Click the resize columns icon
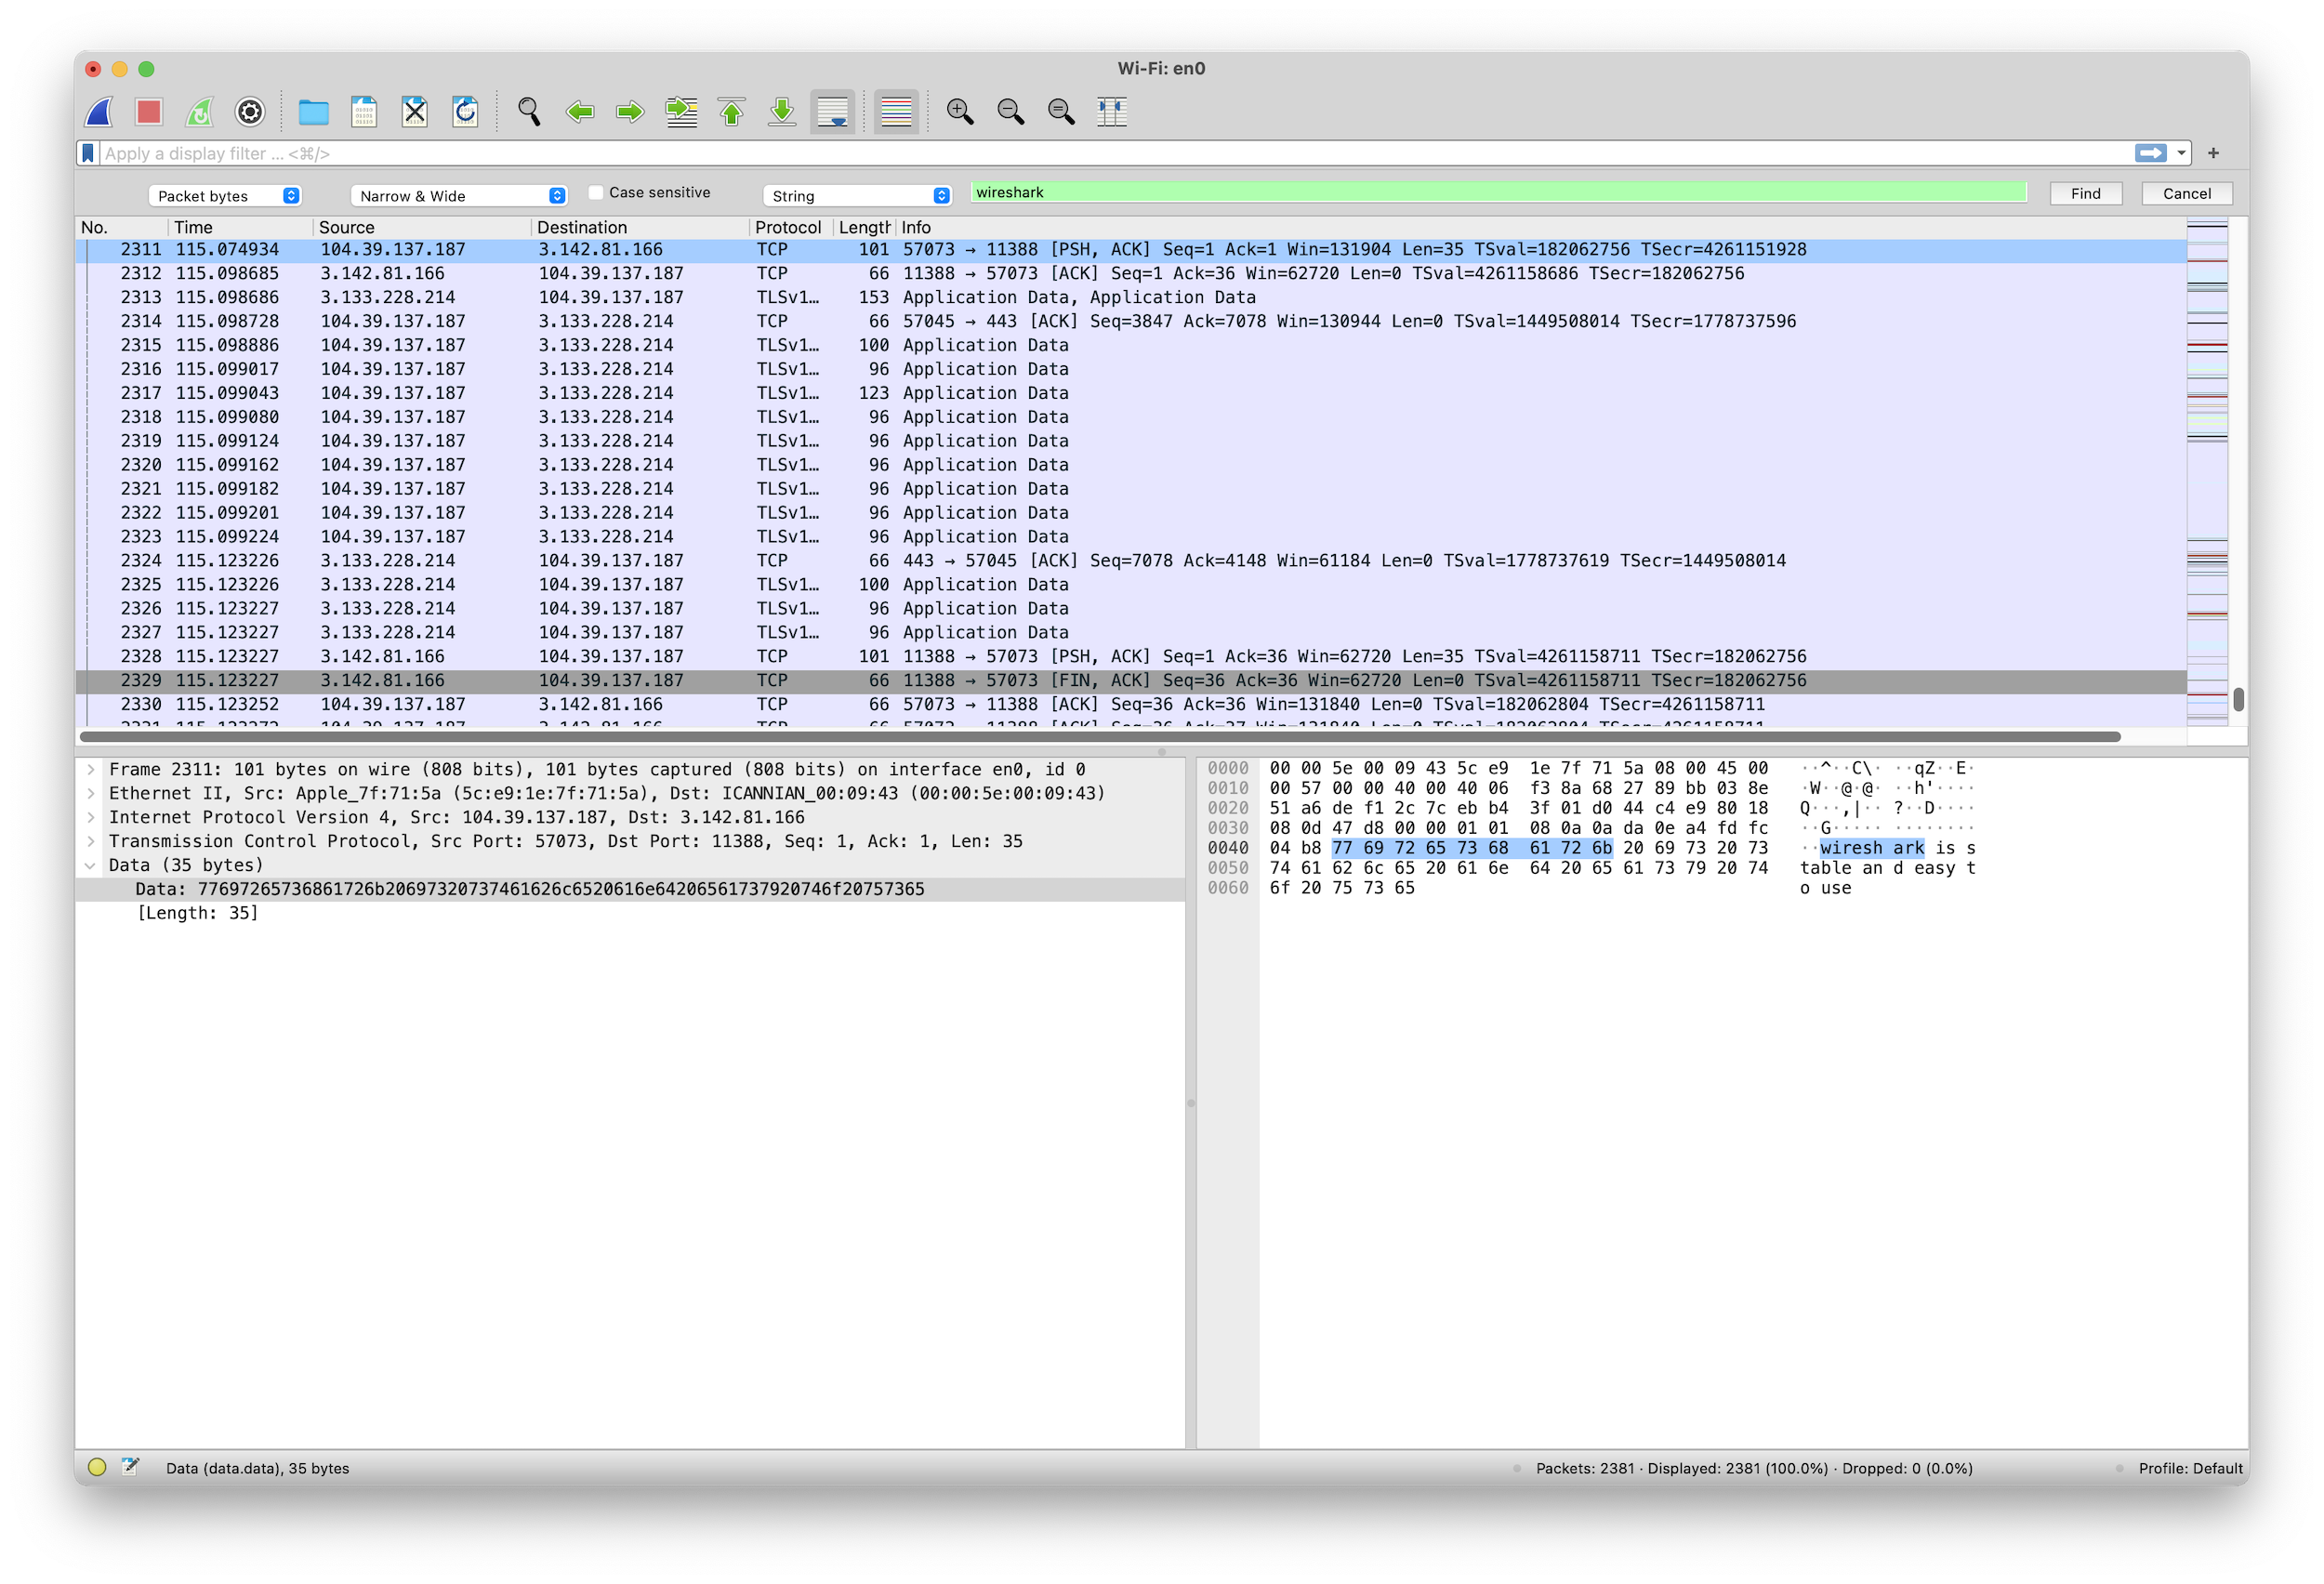Viewport: 2324px width, 1584px height. (1111, 112)
